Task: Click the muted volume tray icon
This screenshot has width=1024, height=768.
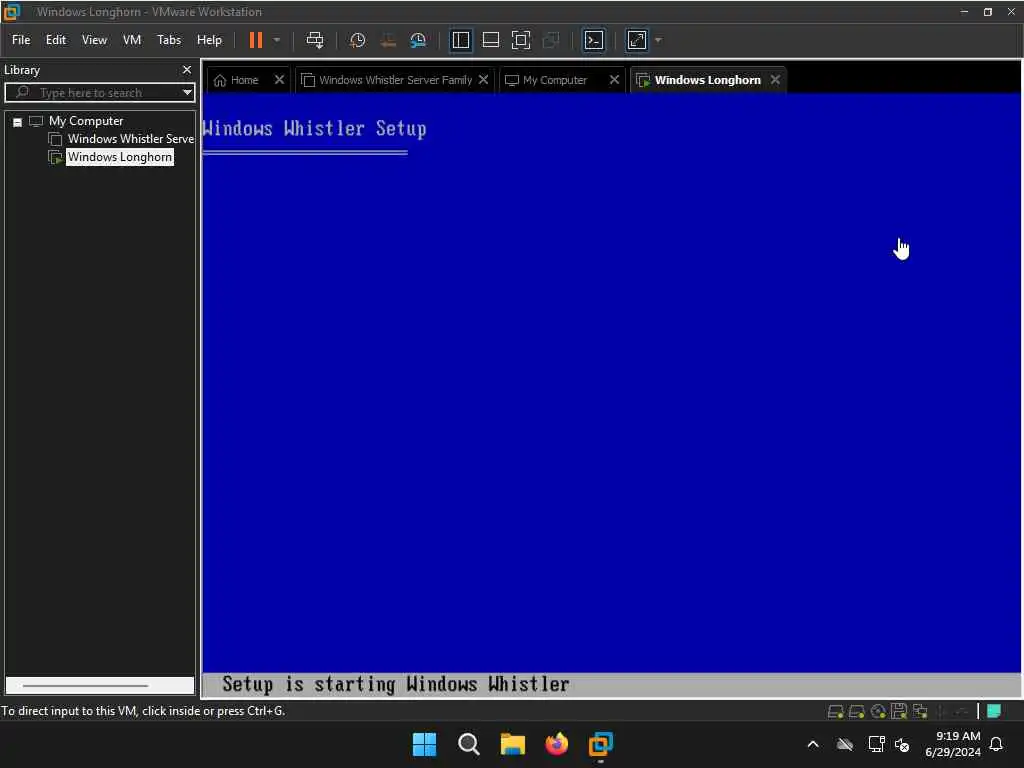Action: coord(902,744)
